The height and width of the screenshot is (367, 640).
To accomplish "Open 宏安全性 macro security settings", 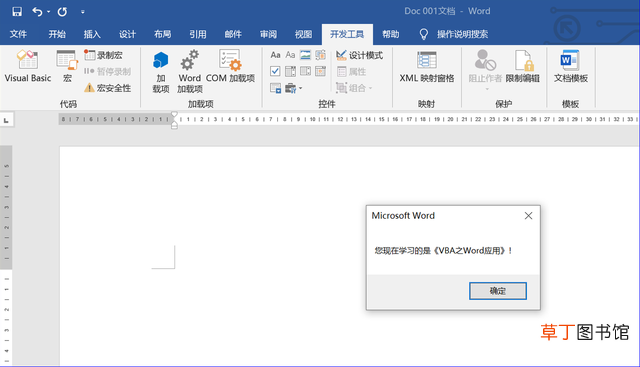I will (107, 88).
